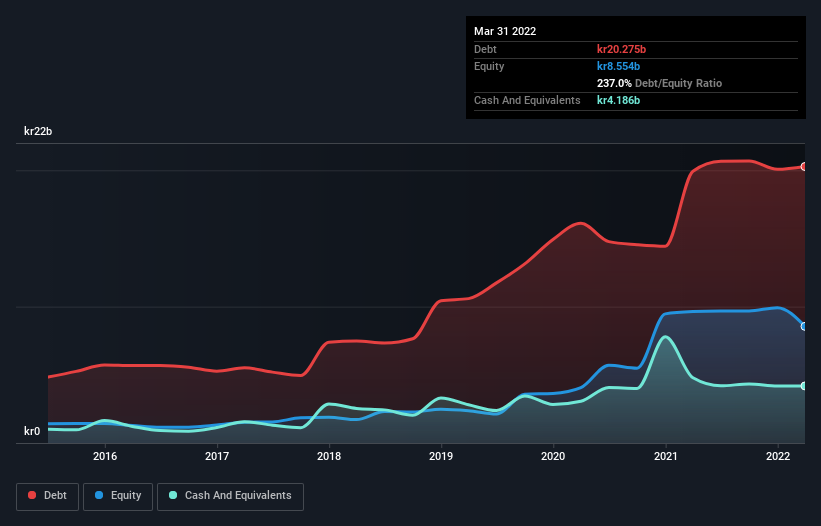Click the Debt label in tooltip

(485, 49)
